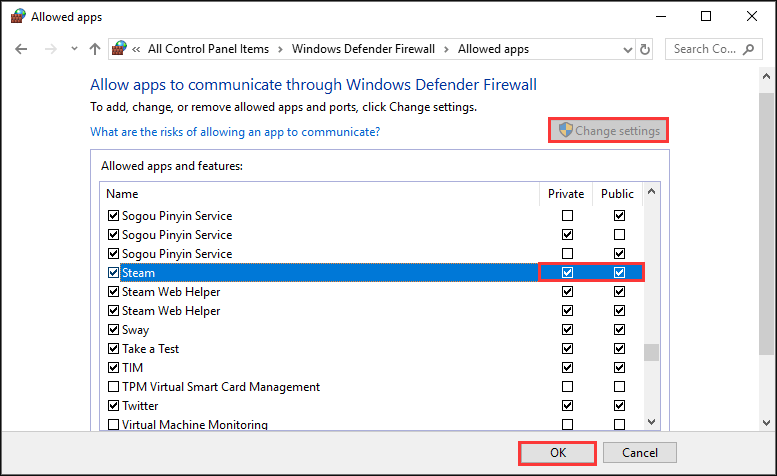Toggle TIM Private network checkbox

(x=567, y=368)
